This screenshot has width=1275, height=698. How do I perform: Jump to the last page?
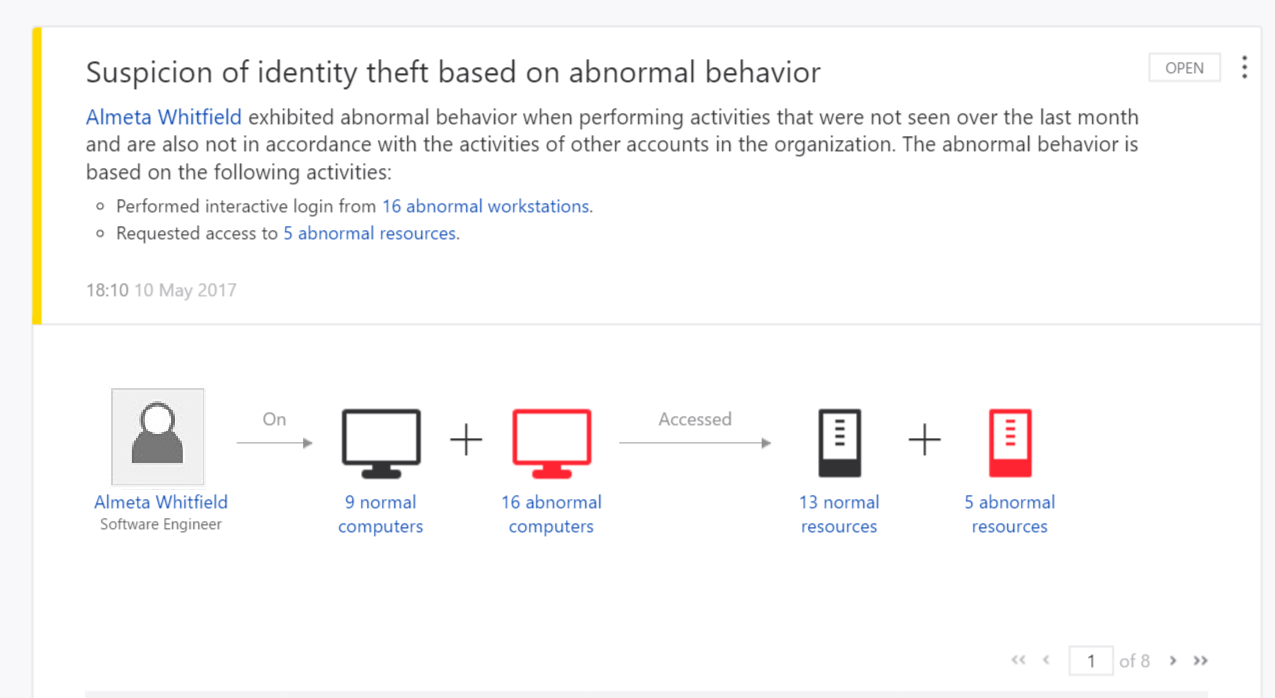pos(1201,660)
